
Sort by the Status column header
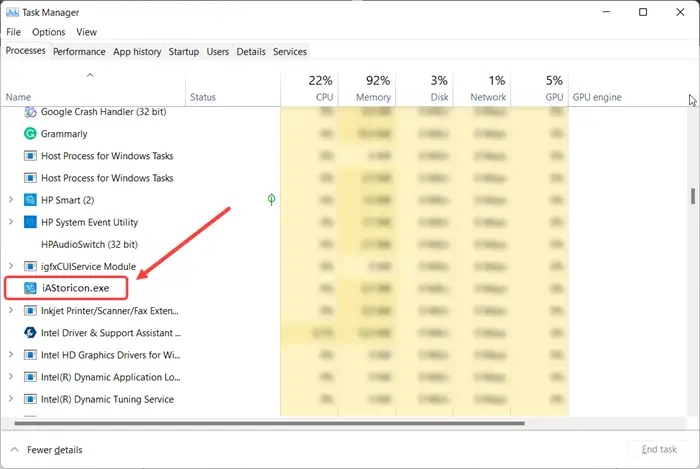click(233, 88)
